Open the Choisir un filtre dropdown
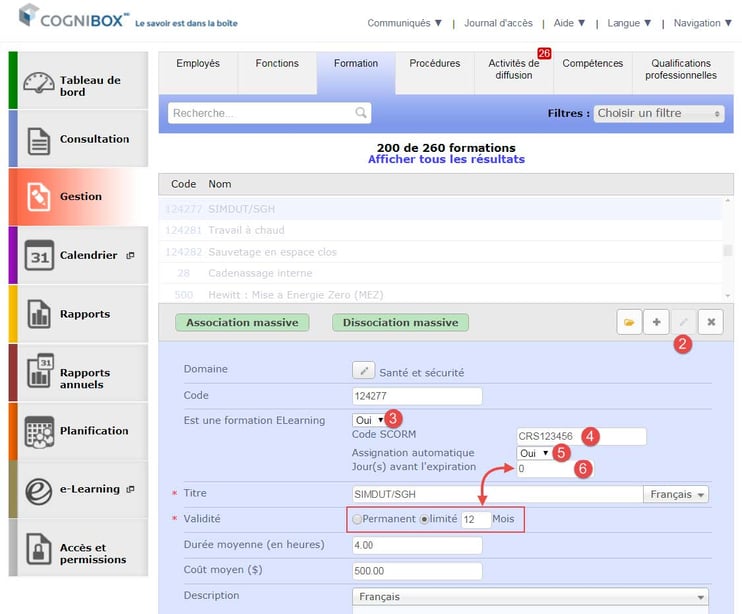The width and height of the screenshot is (742, 614). pyautogui.click(x=659, y=114)
